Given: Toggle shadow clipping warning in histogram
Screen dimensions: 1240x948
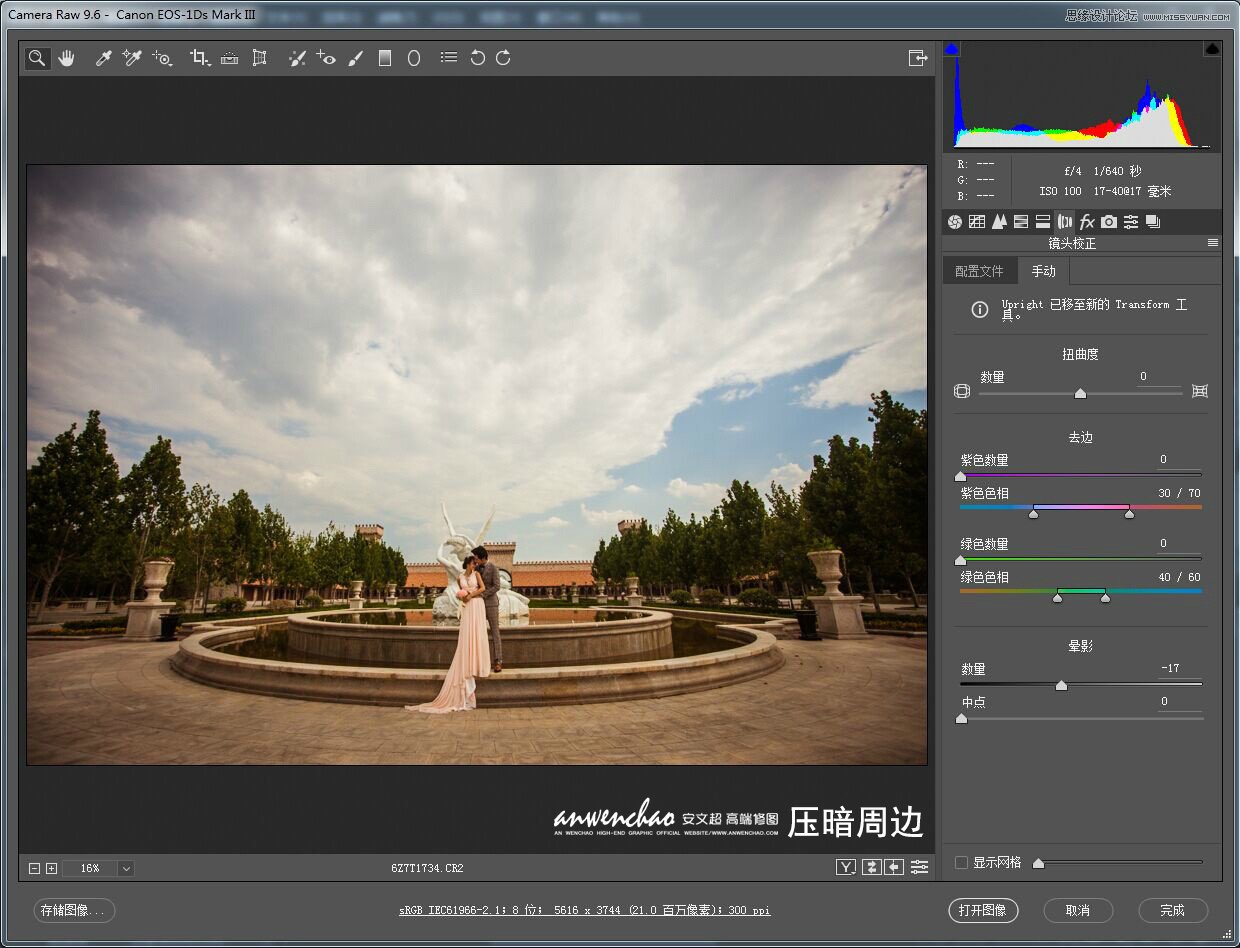Looking at the screenshot, I should click(x=952, y=48).
